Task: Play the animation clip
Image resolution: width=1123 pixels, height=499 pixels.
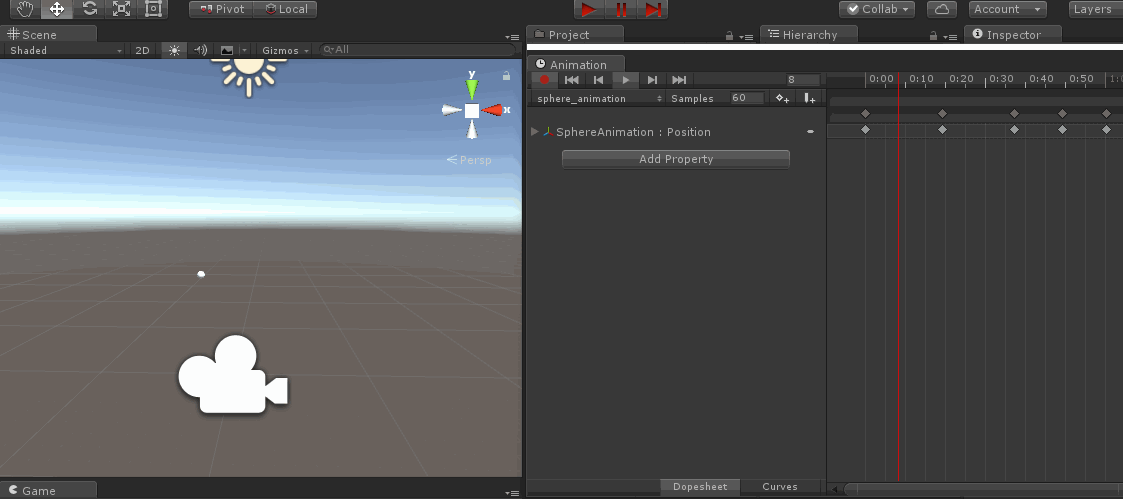Action: click(626, 80)
